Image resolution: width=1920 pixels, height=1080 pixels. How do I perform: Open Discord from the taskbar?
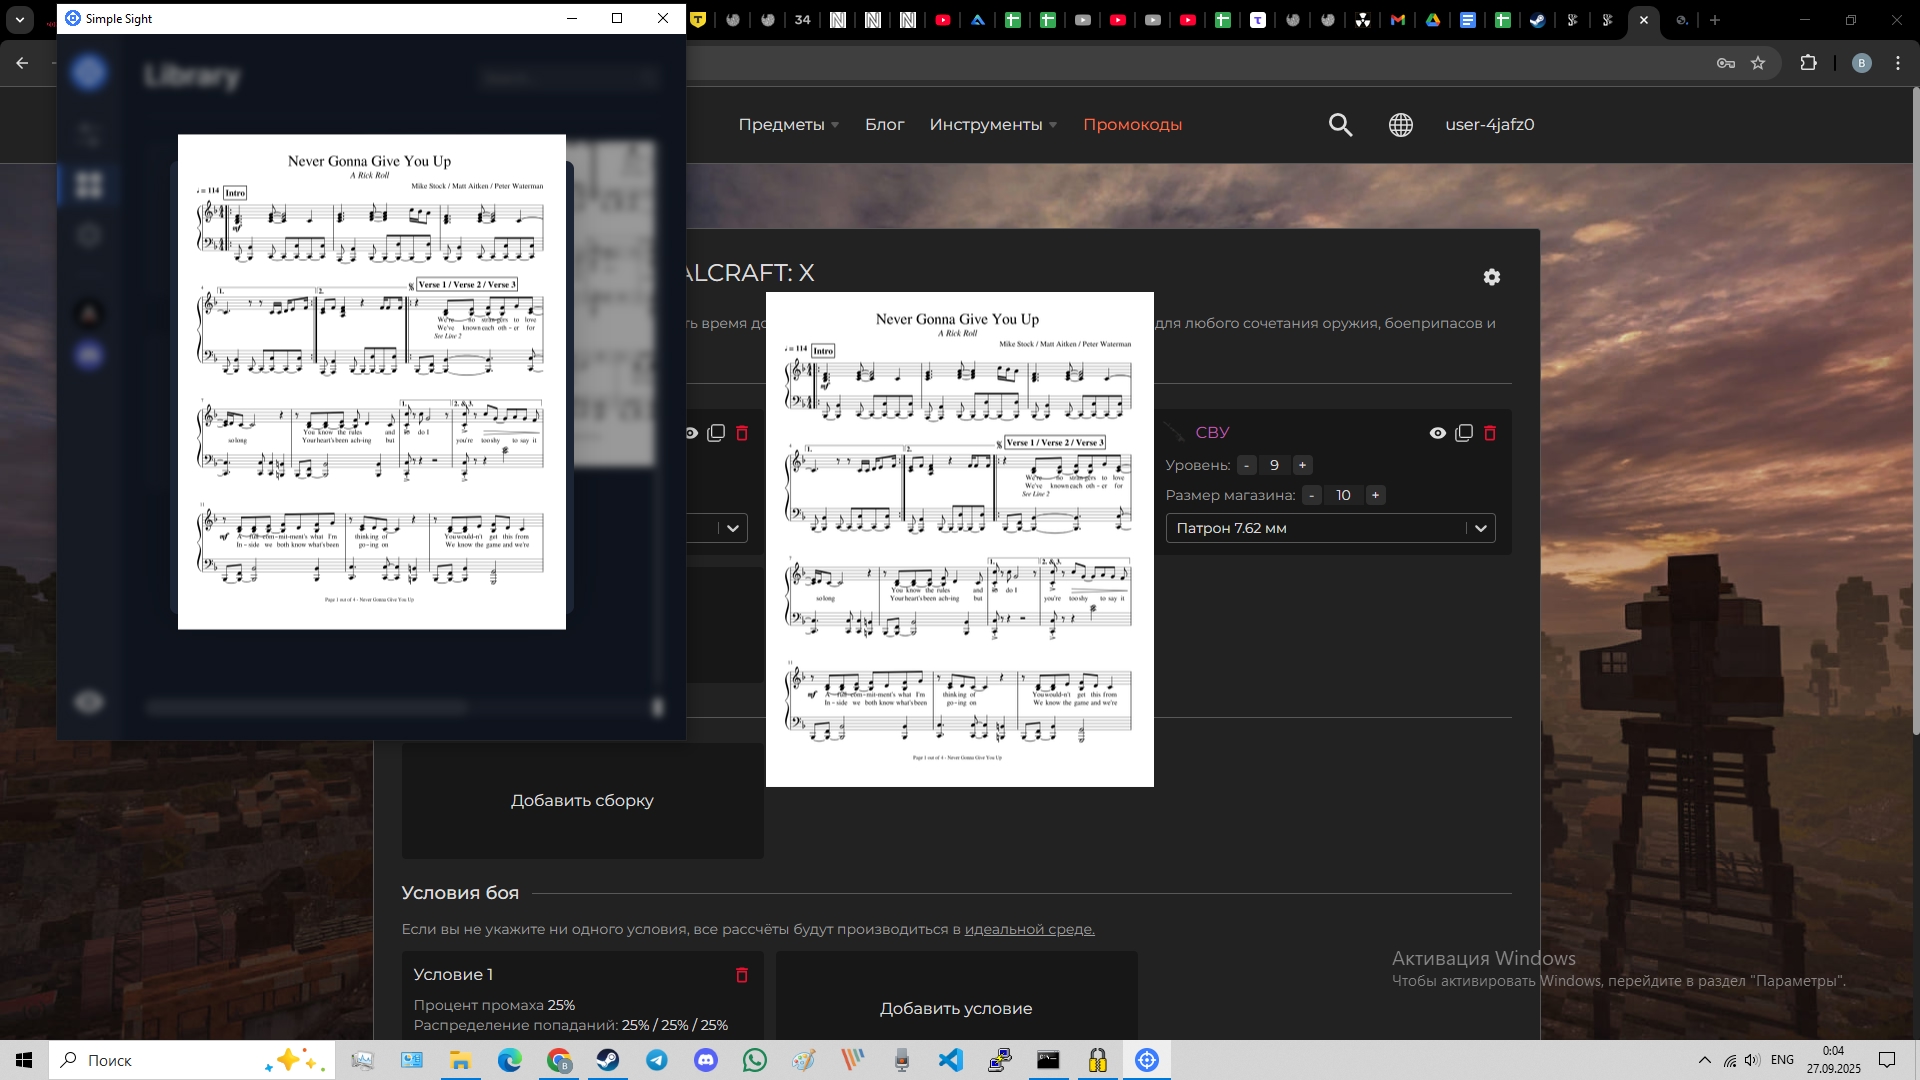[x=706, y=1060]
